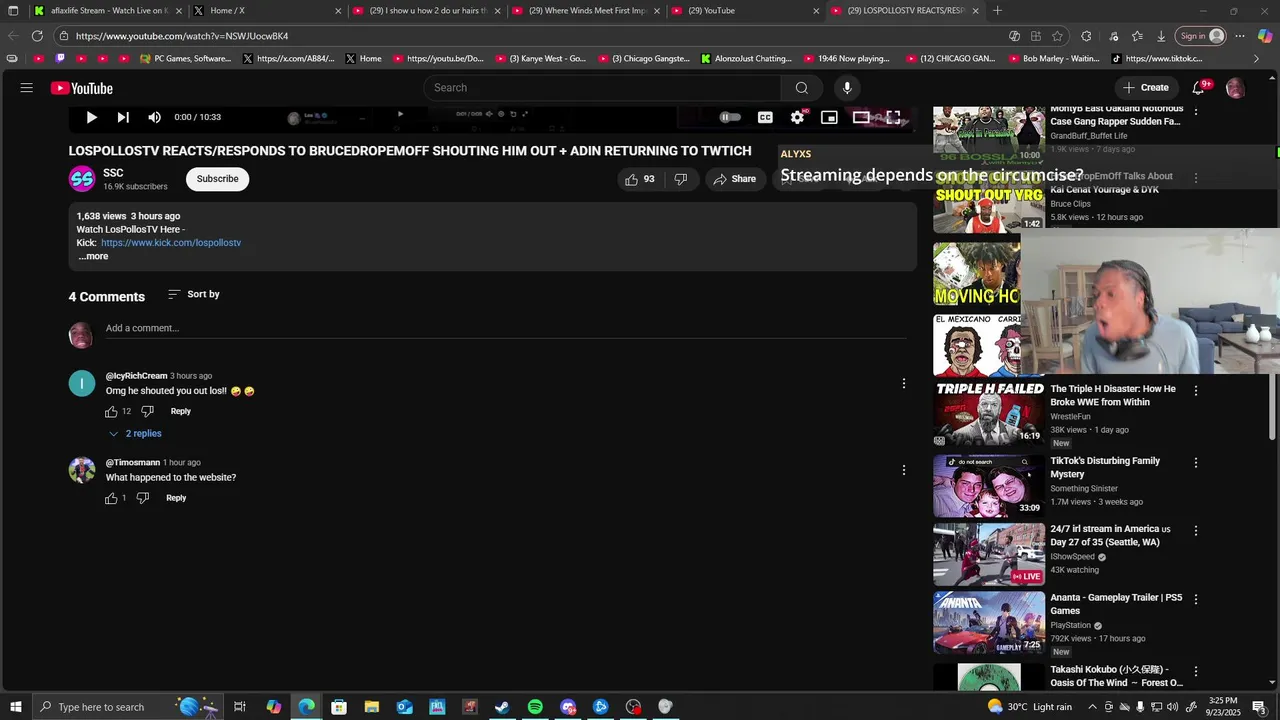Switch to aflaxlife Stream browser tab
The width and height of the screenshot is (1280, 720).
pyautogui.click(x=108, y=11)
